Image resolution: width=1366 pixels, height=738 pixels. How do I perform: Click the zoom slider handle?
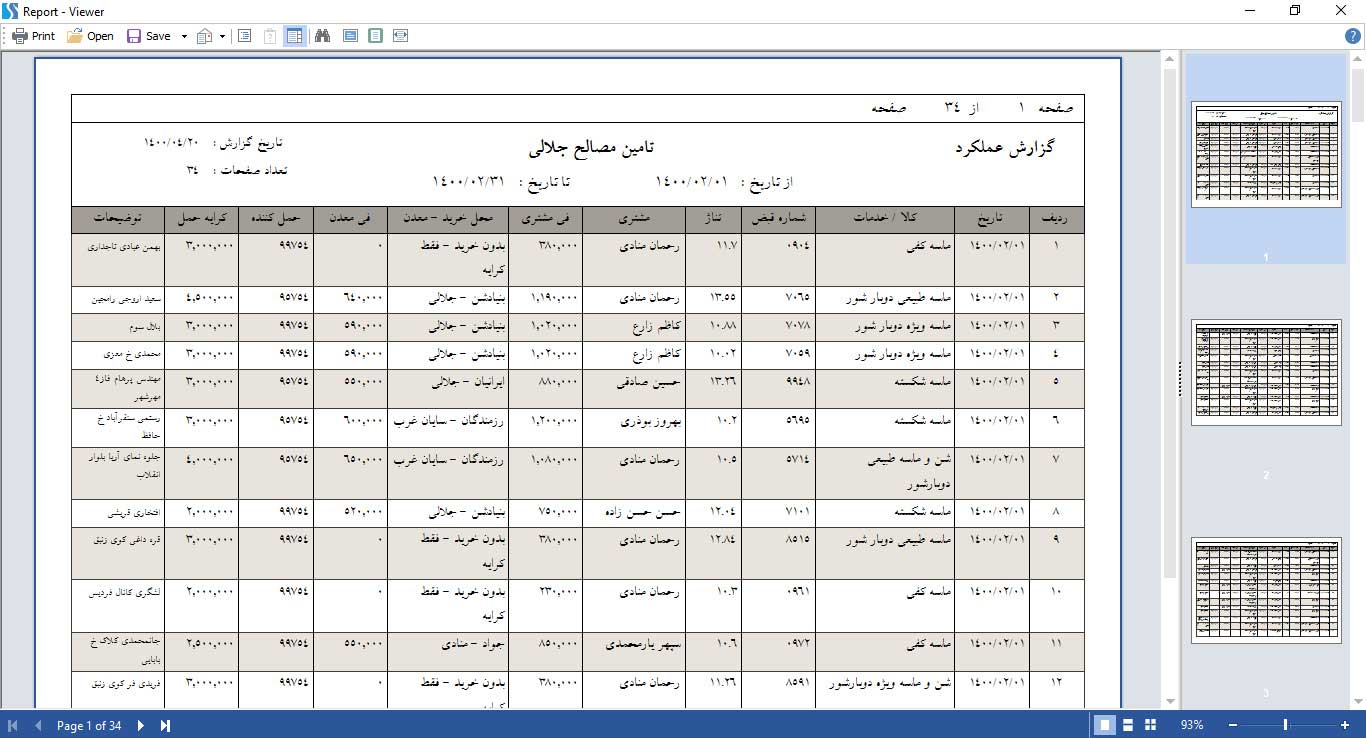(1285, 725)
